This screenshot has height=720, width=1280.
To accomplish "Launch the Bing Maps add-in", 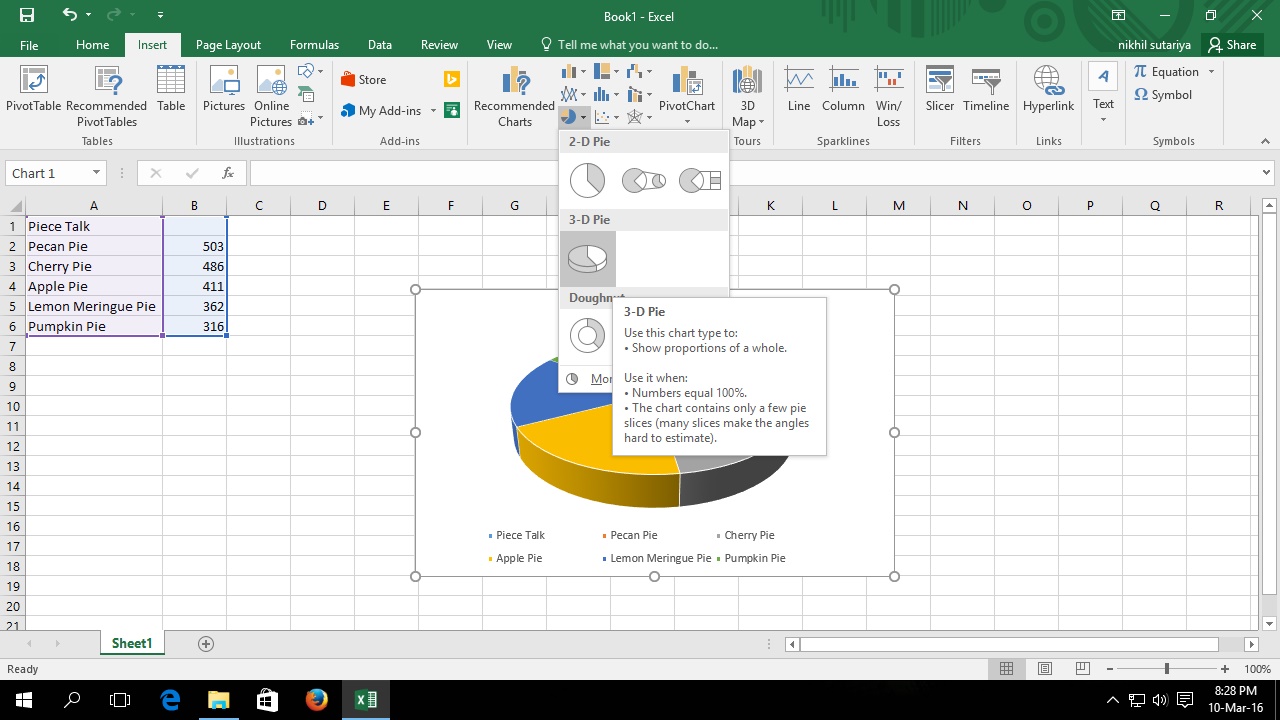I will [452, 80].
